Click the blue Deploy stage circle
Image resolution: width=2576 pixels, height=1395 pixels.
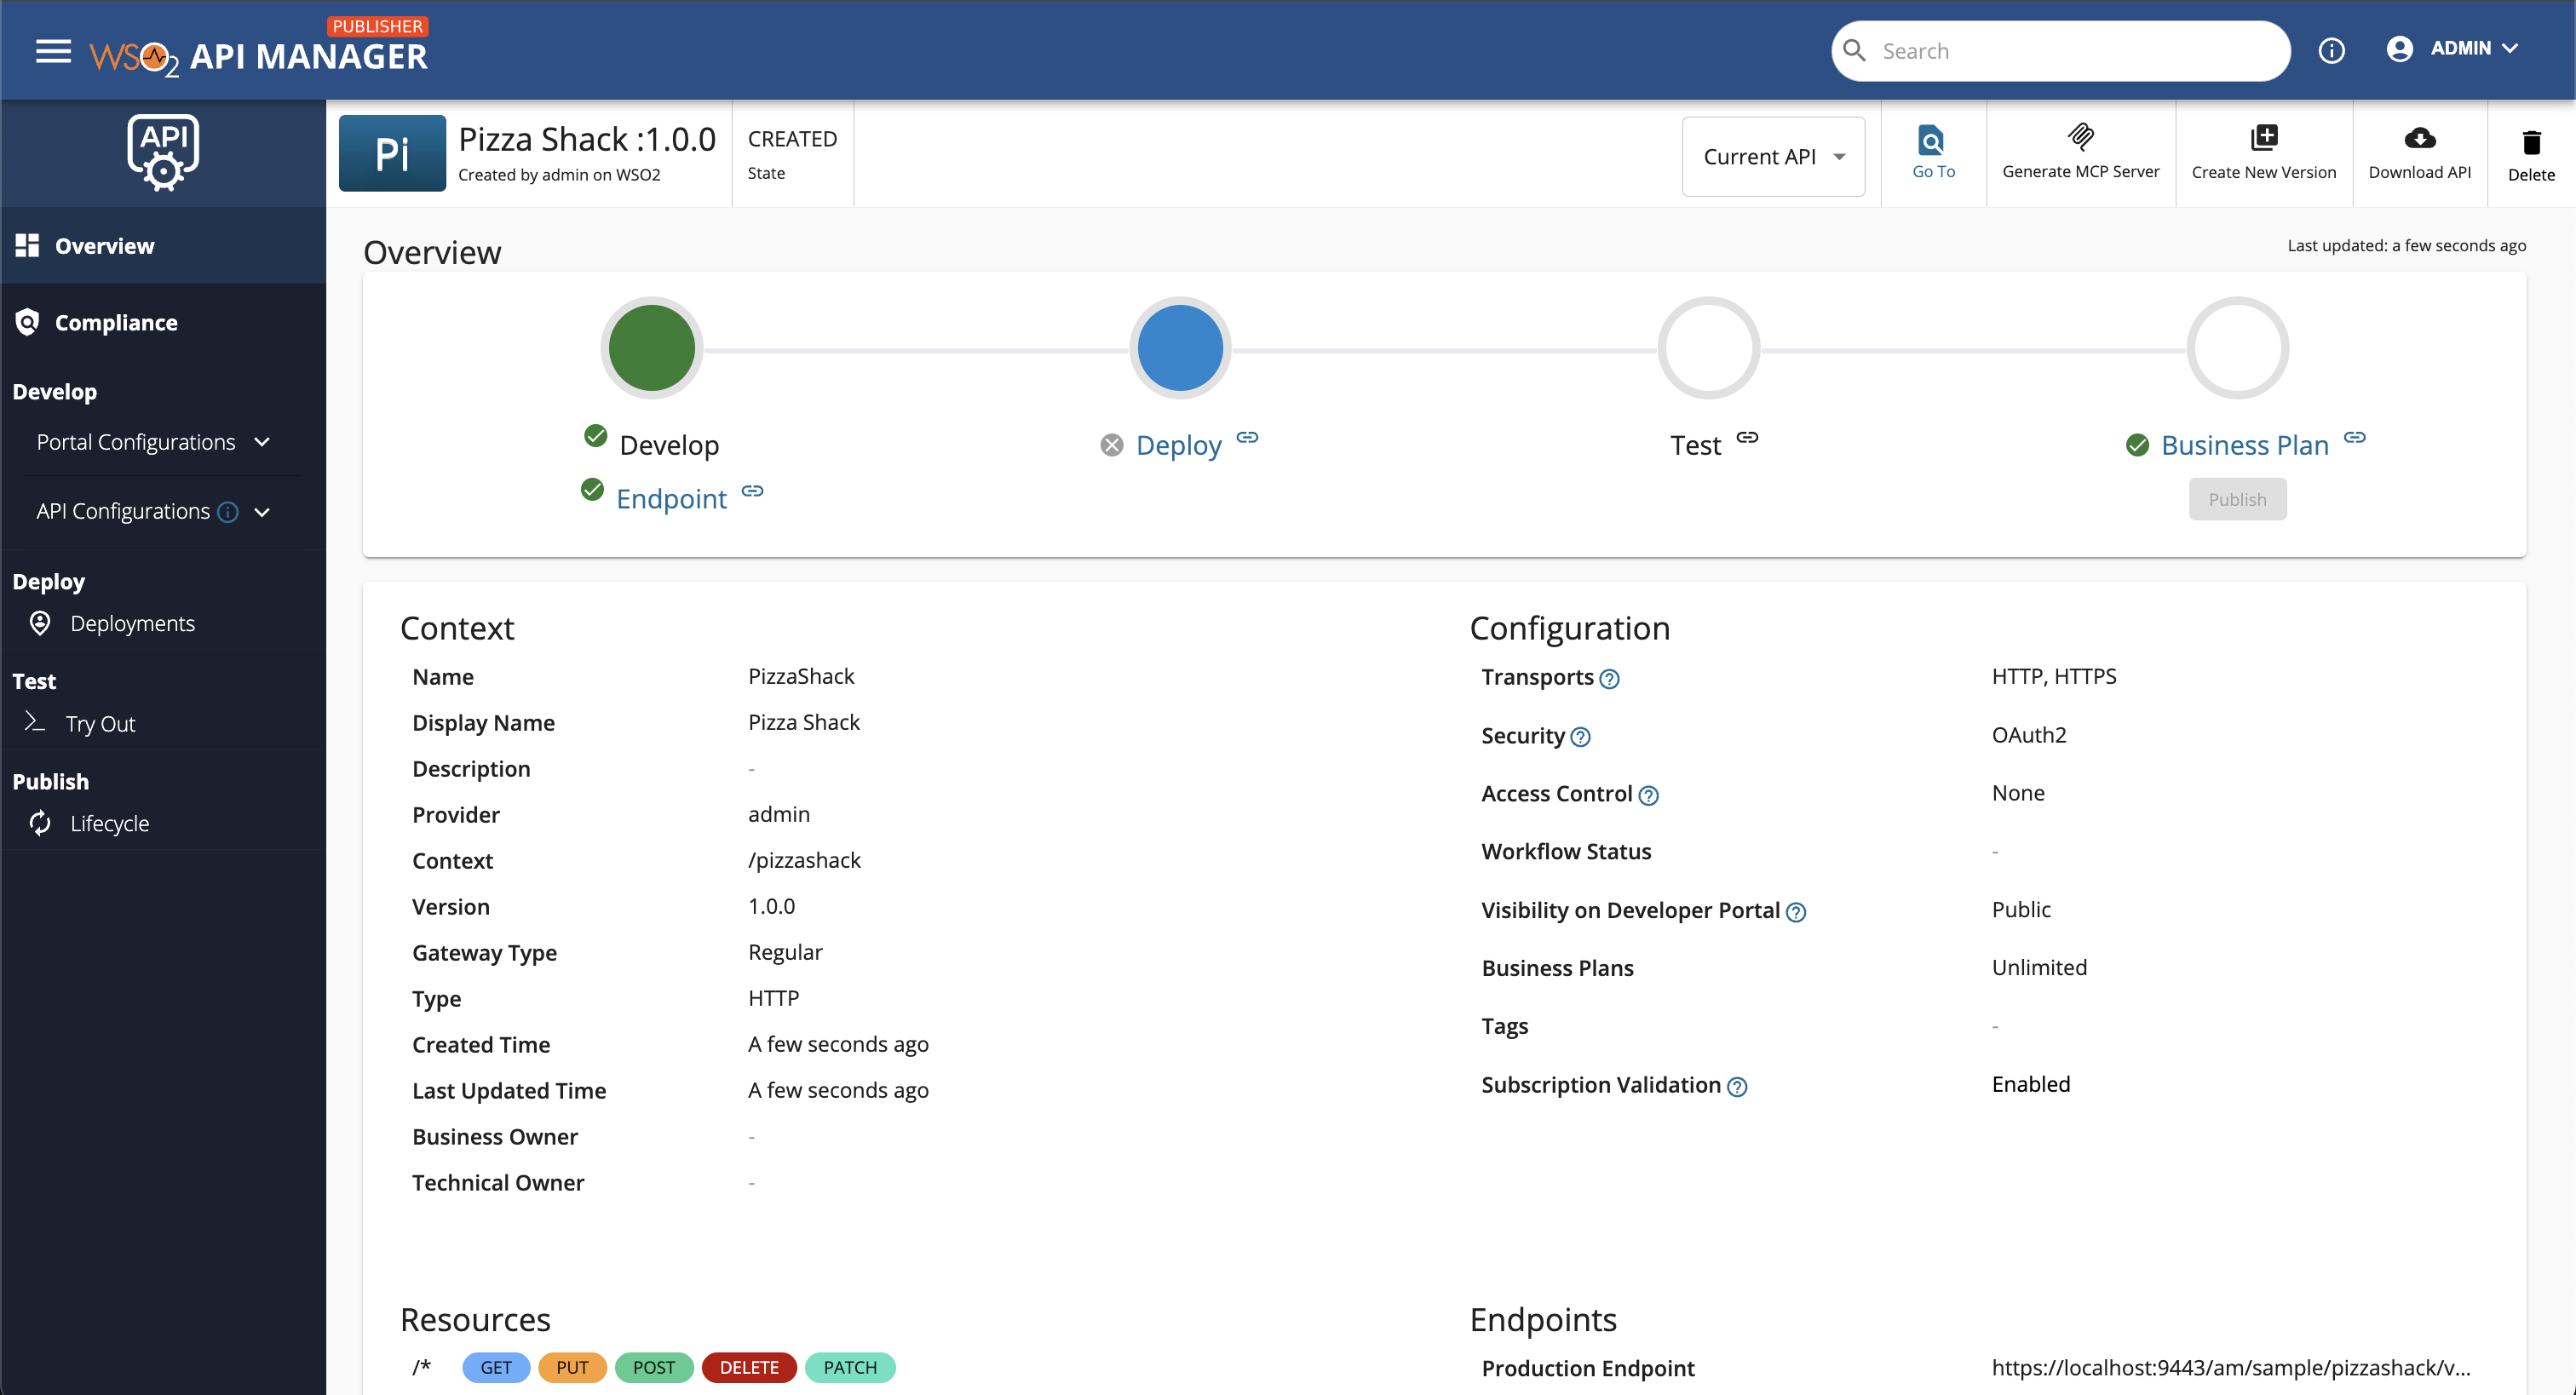1181,347
